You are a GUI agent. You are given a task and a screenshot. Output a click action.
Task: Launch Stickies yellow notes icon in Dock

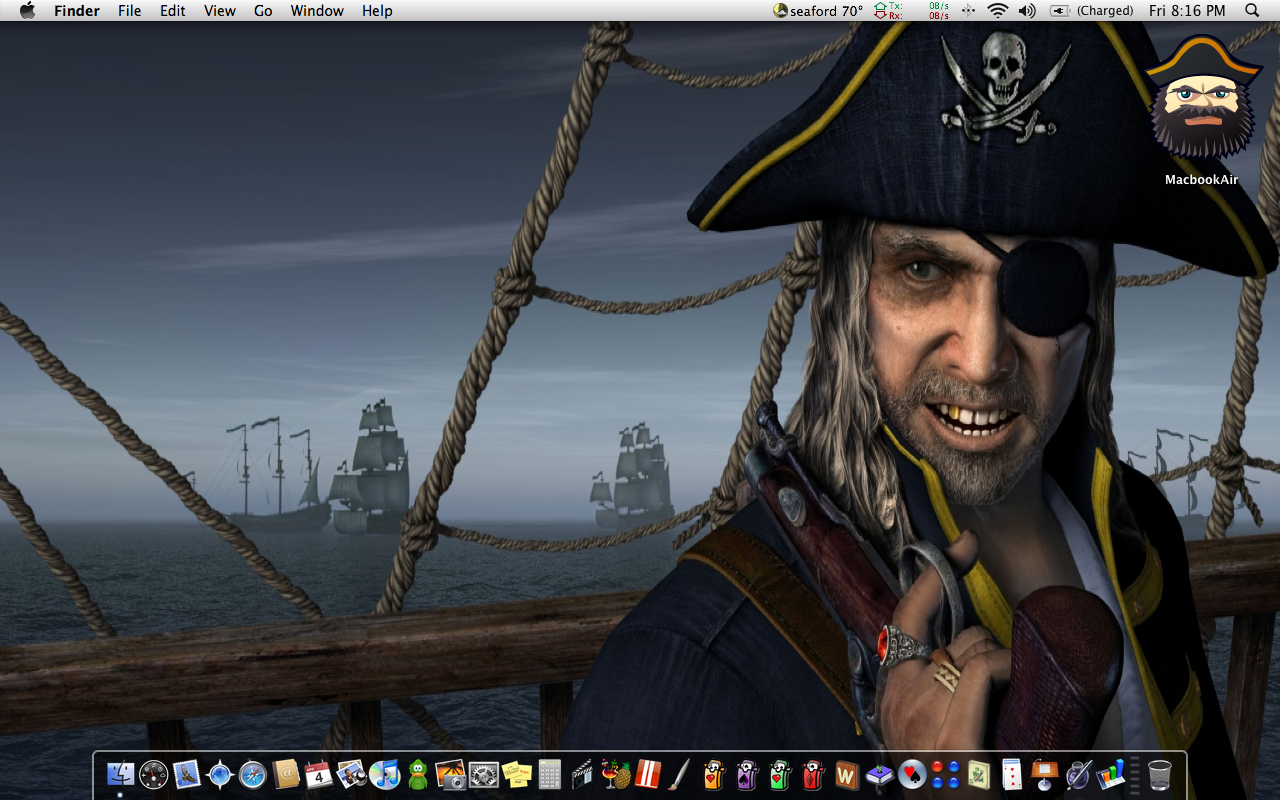(516, 774)
